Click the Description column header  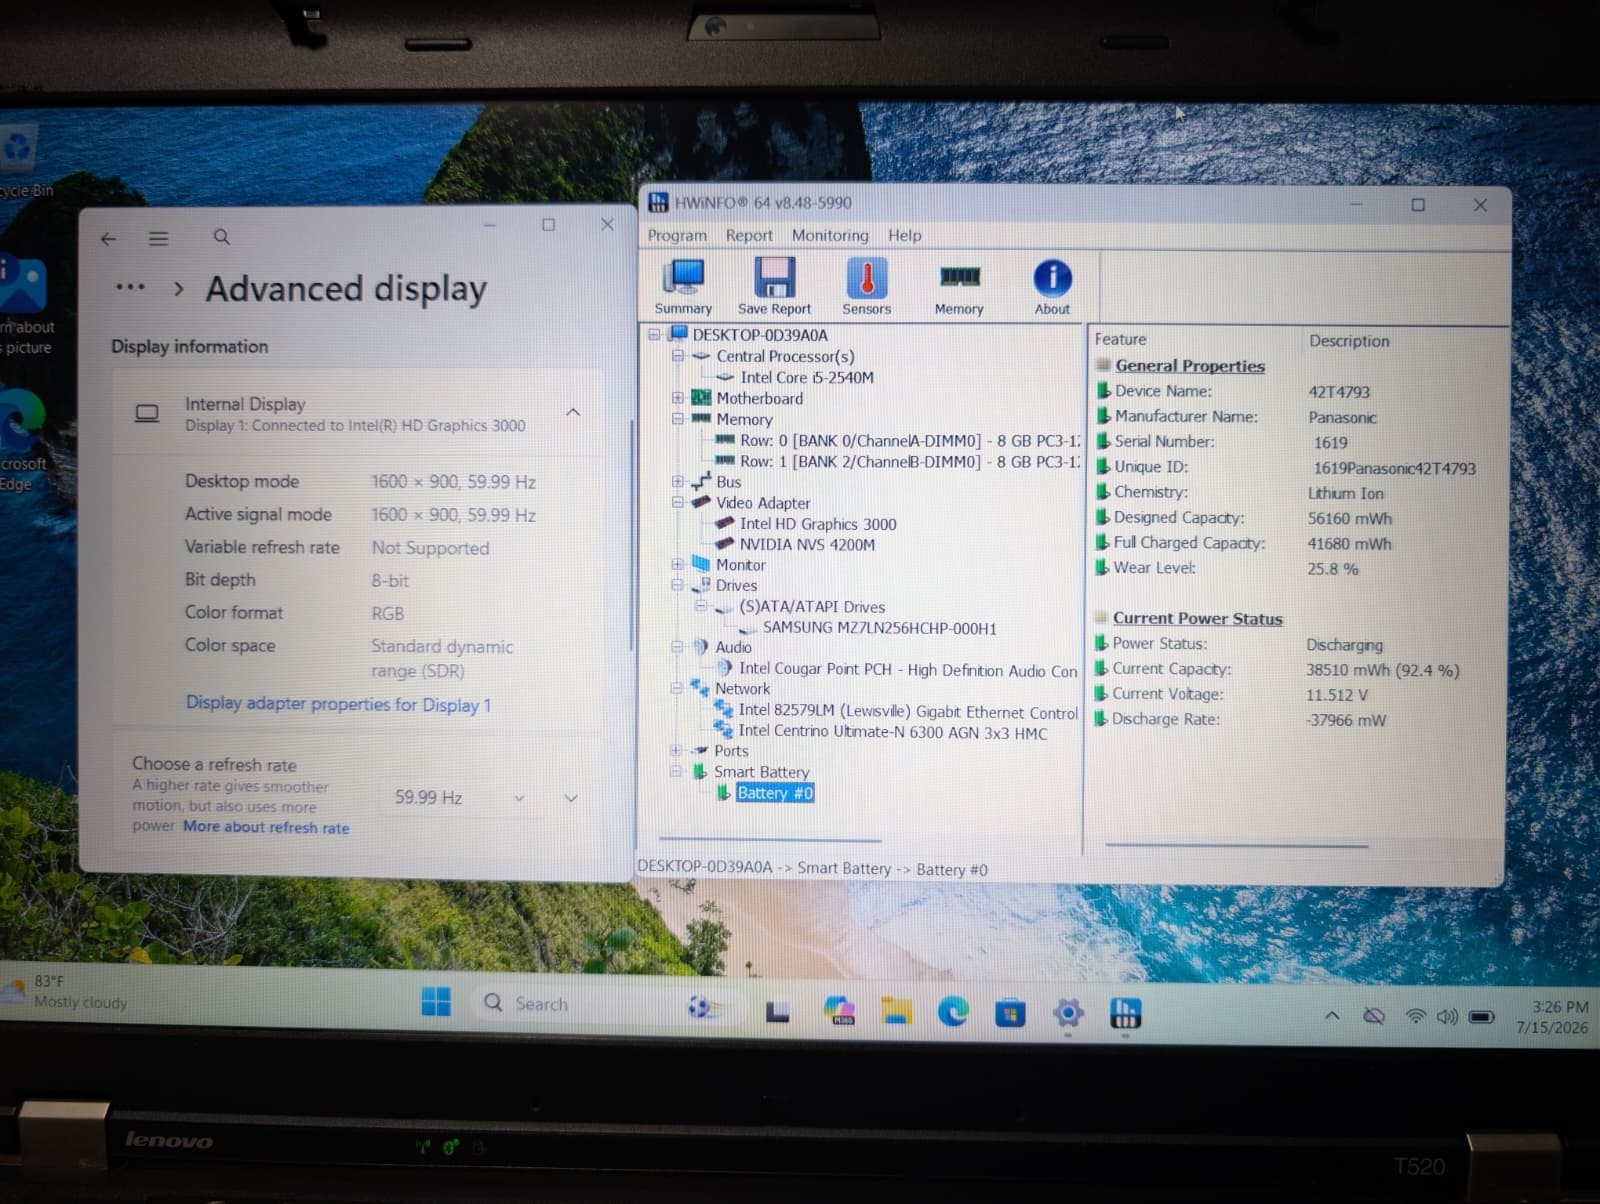(x=1349, y=341)
